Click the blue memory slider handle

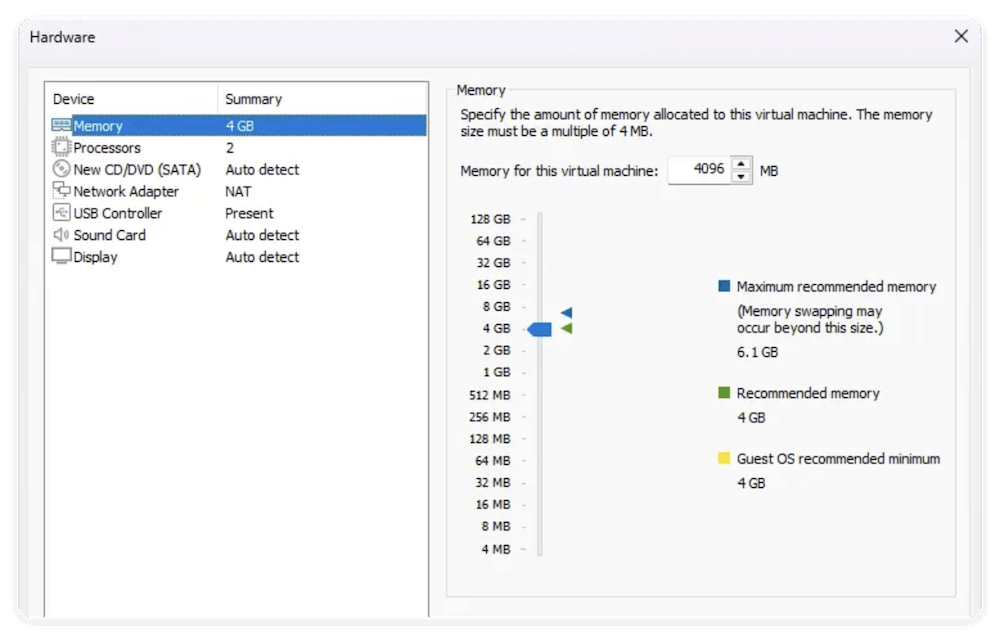(x=540, y=328)
